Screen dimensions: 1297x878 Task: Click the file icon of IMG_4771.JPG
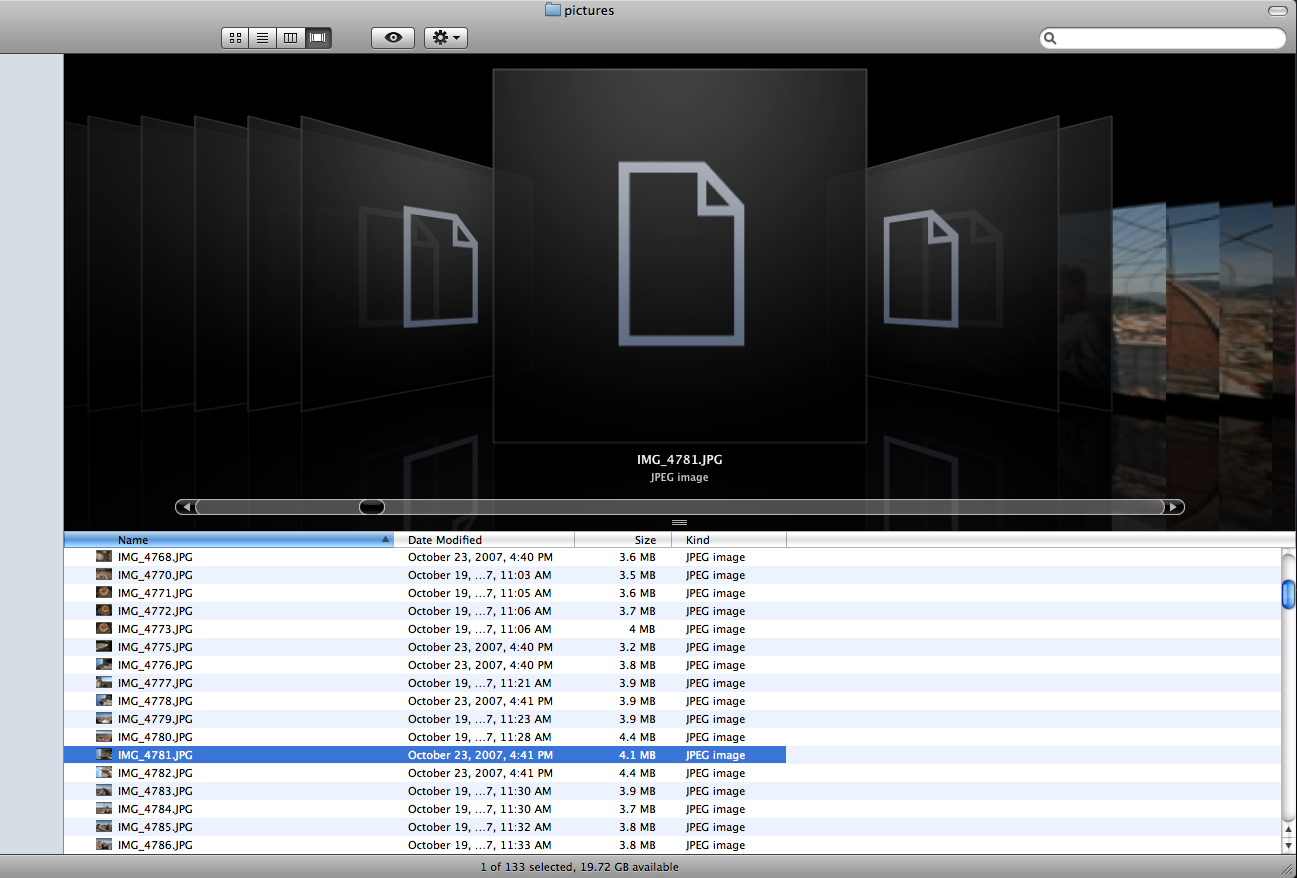click(104, 593)
